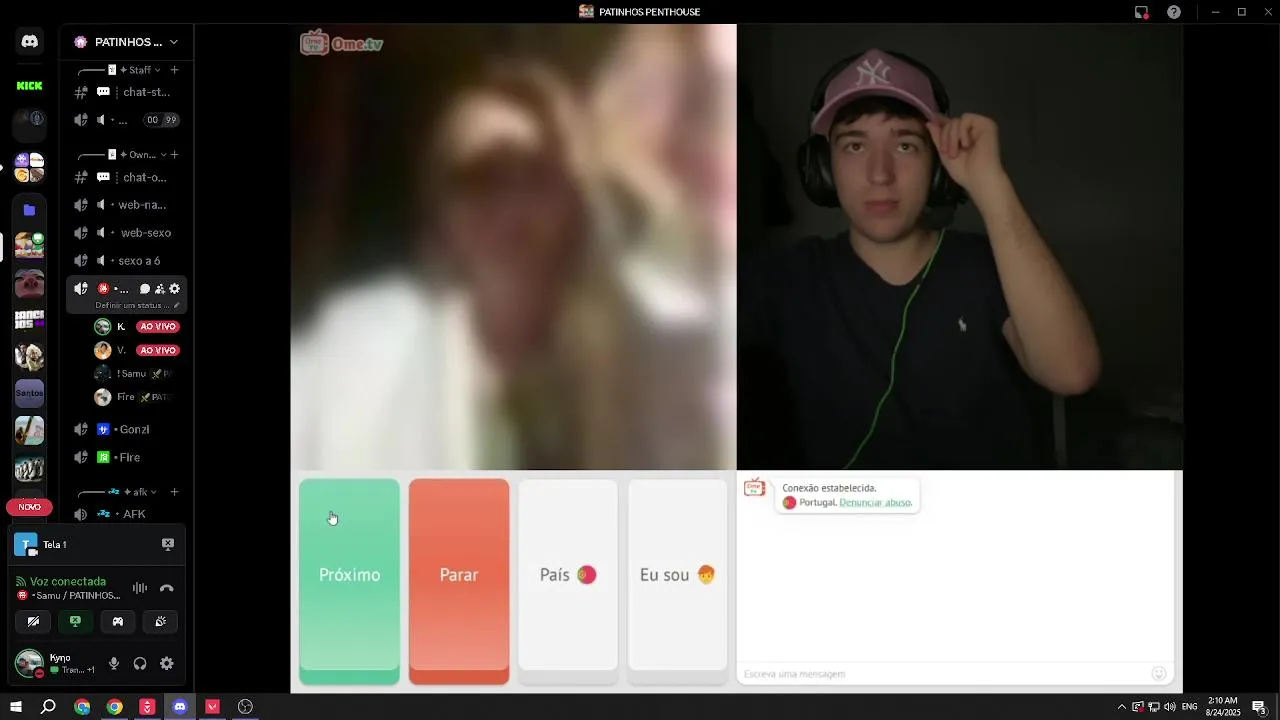Mute microphone in the user panel
Image resolution: width=1280 pixels, height=720 pixels.
(x=114, y=663)
